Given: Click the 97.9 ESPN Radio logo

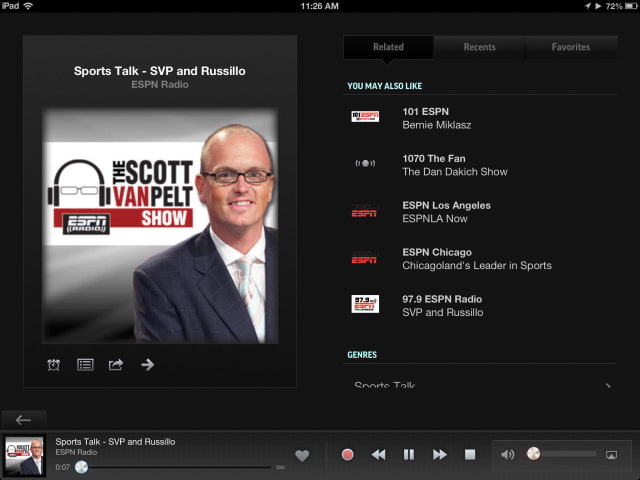Looking at the screenshot, I should [365, 304].
